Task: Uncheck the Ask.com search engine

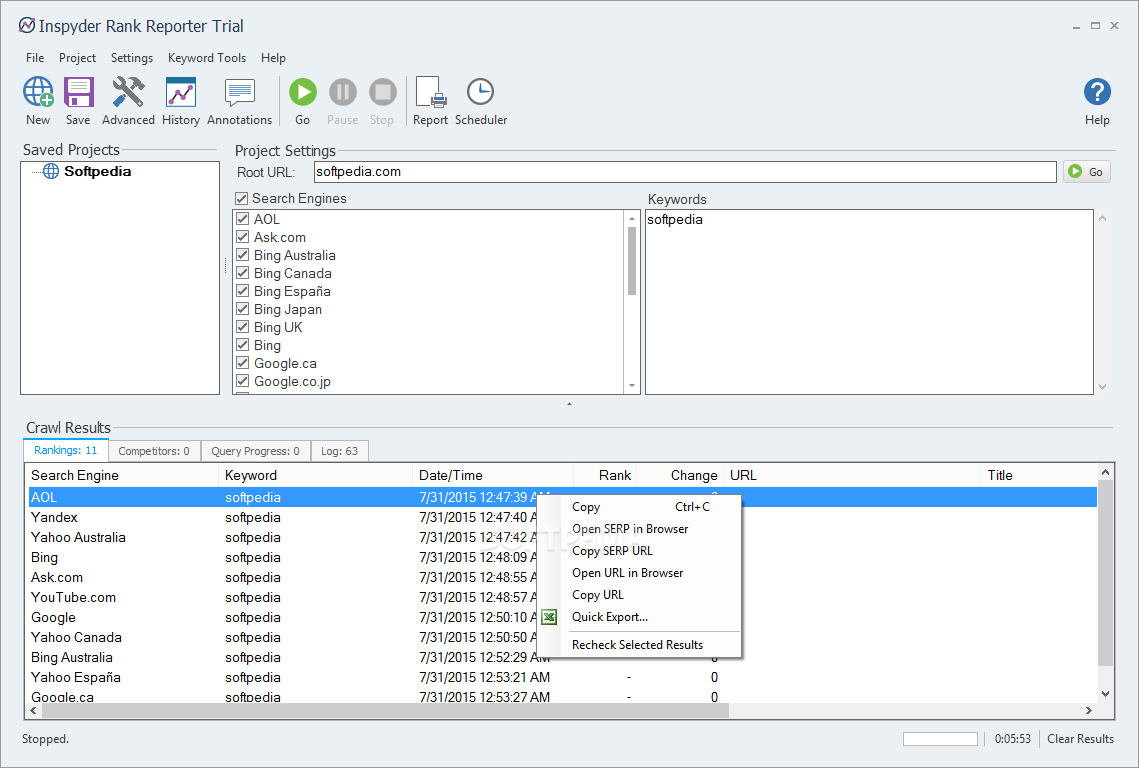Action: (243, 237)
